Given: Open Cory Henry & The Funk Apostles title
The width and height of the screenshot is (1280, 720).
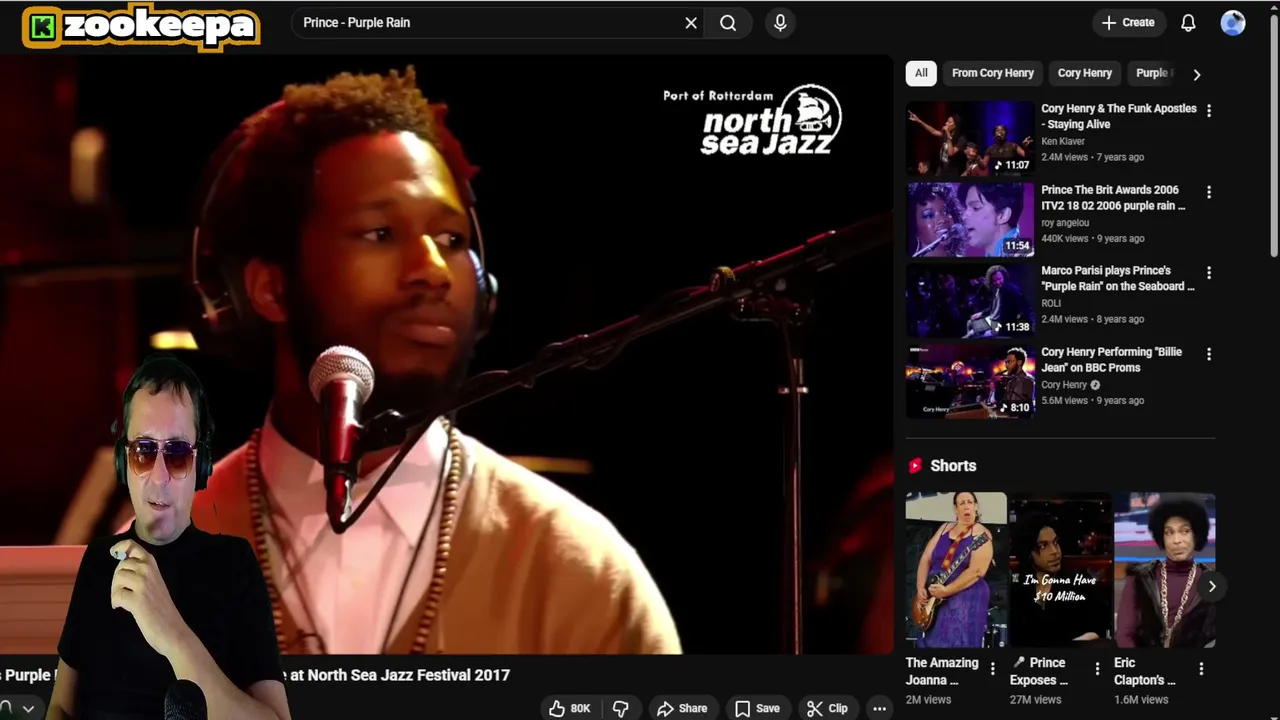Looking at the screenshot, I should (x=1118, y=116).
